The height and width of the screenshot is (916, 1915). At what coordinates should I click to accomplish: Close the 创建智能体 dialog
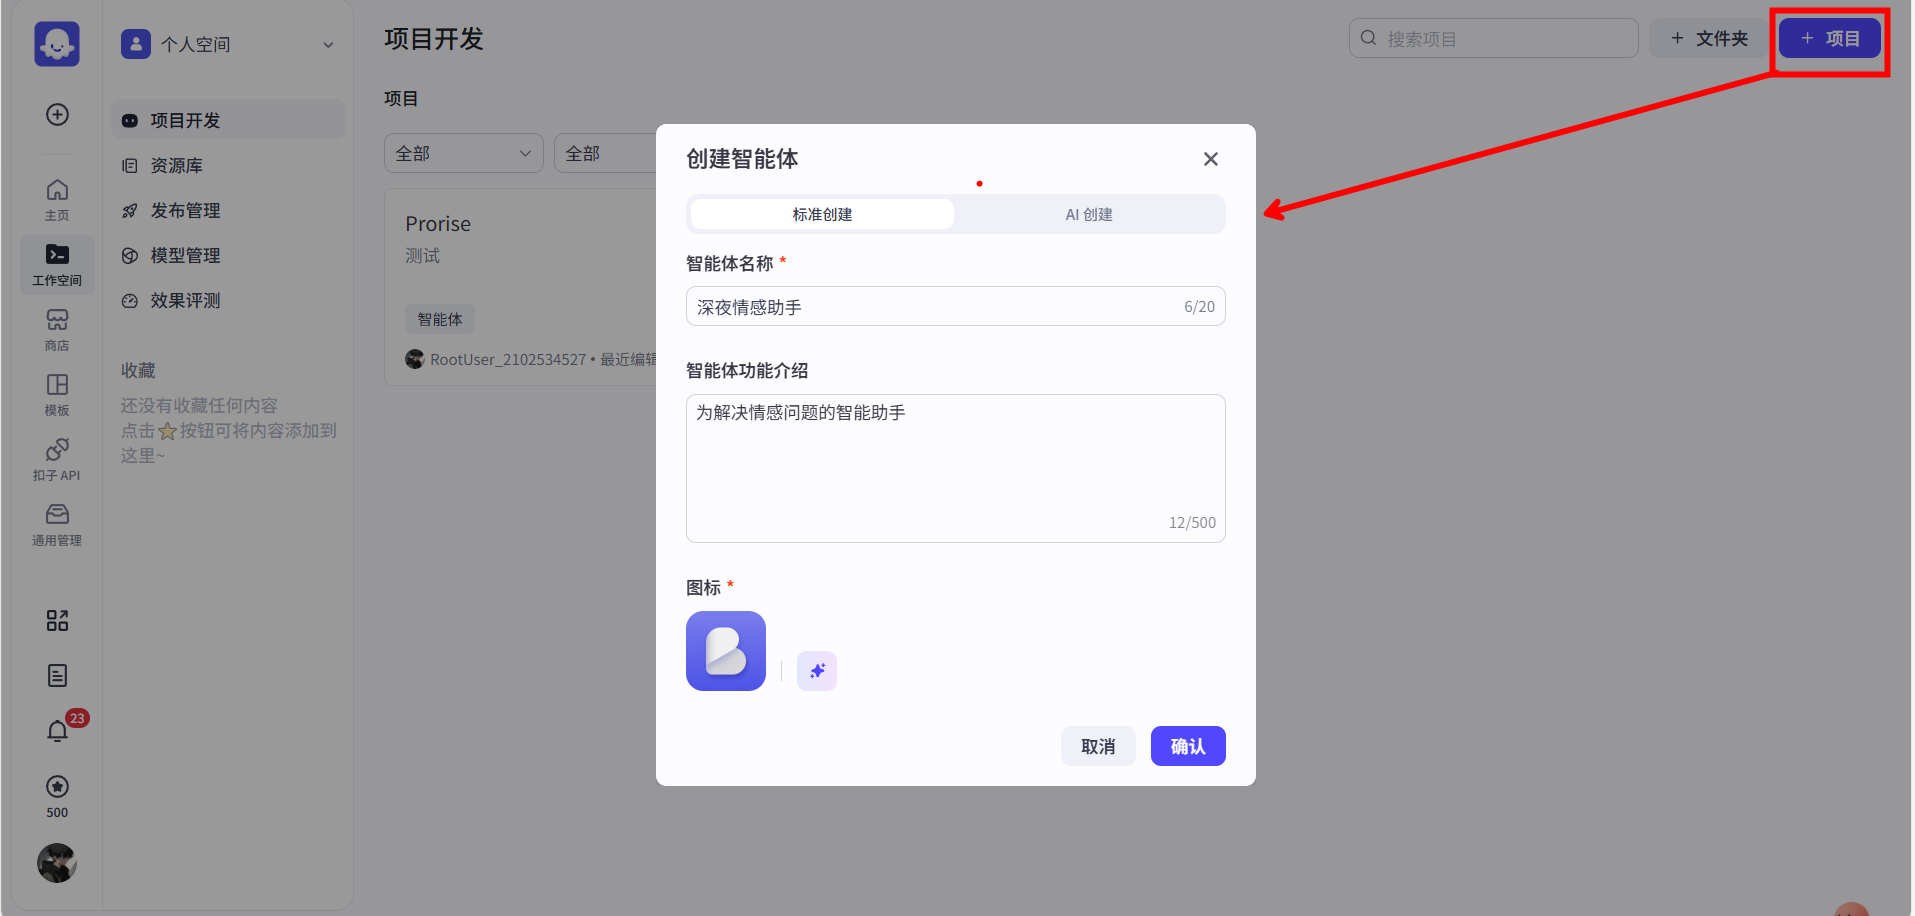[1210, 159]
